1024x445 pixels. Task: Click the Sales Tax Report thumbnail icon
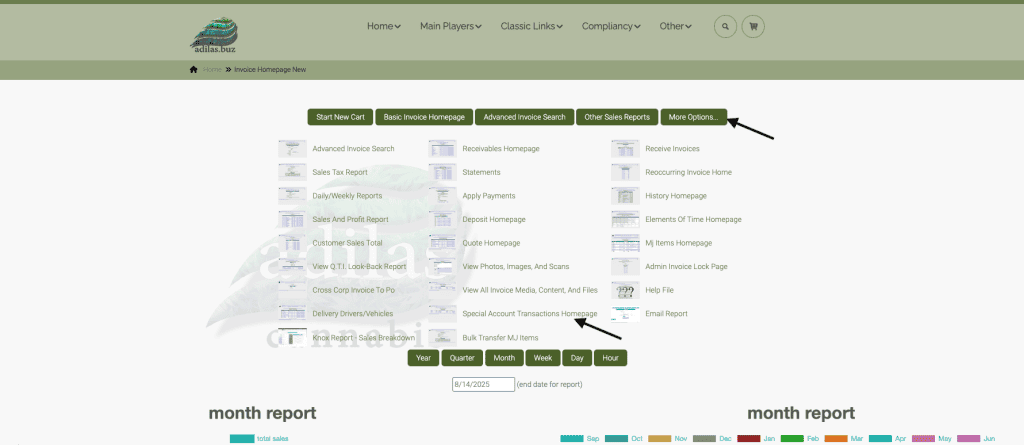pos(292,172)
